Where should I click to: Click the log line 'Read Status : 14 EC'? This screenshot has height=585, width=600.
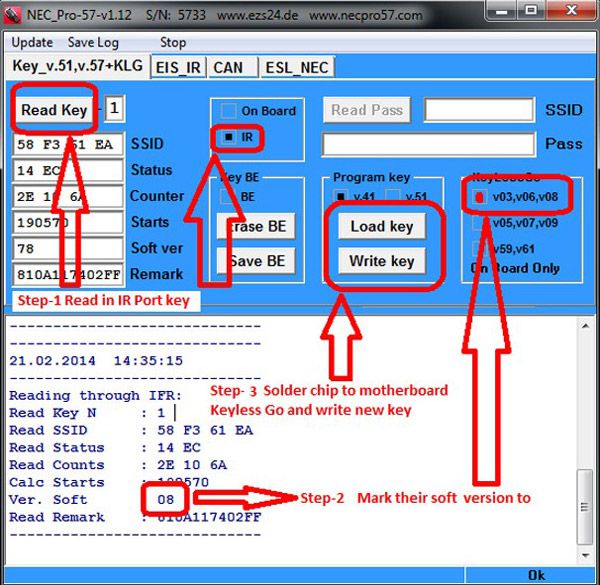point(105,447)
